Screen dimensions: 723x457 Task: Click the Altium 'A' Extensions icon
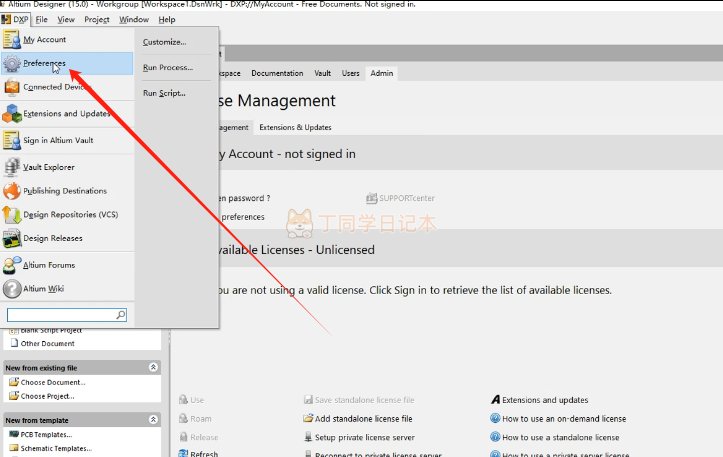[496, 399]
